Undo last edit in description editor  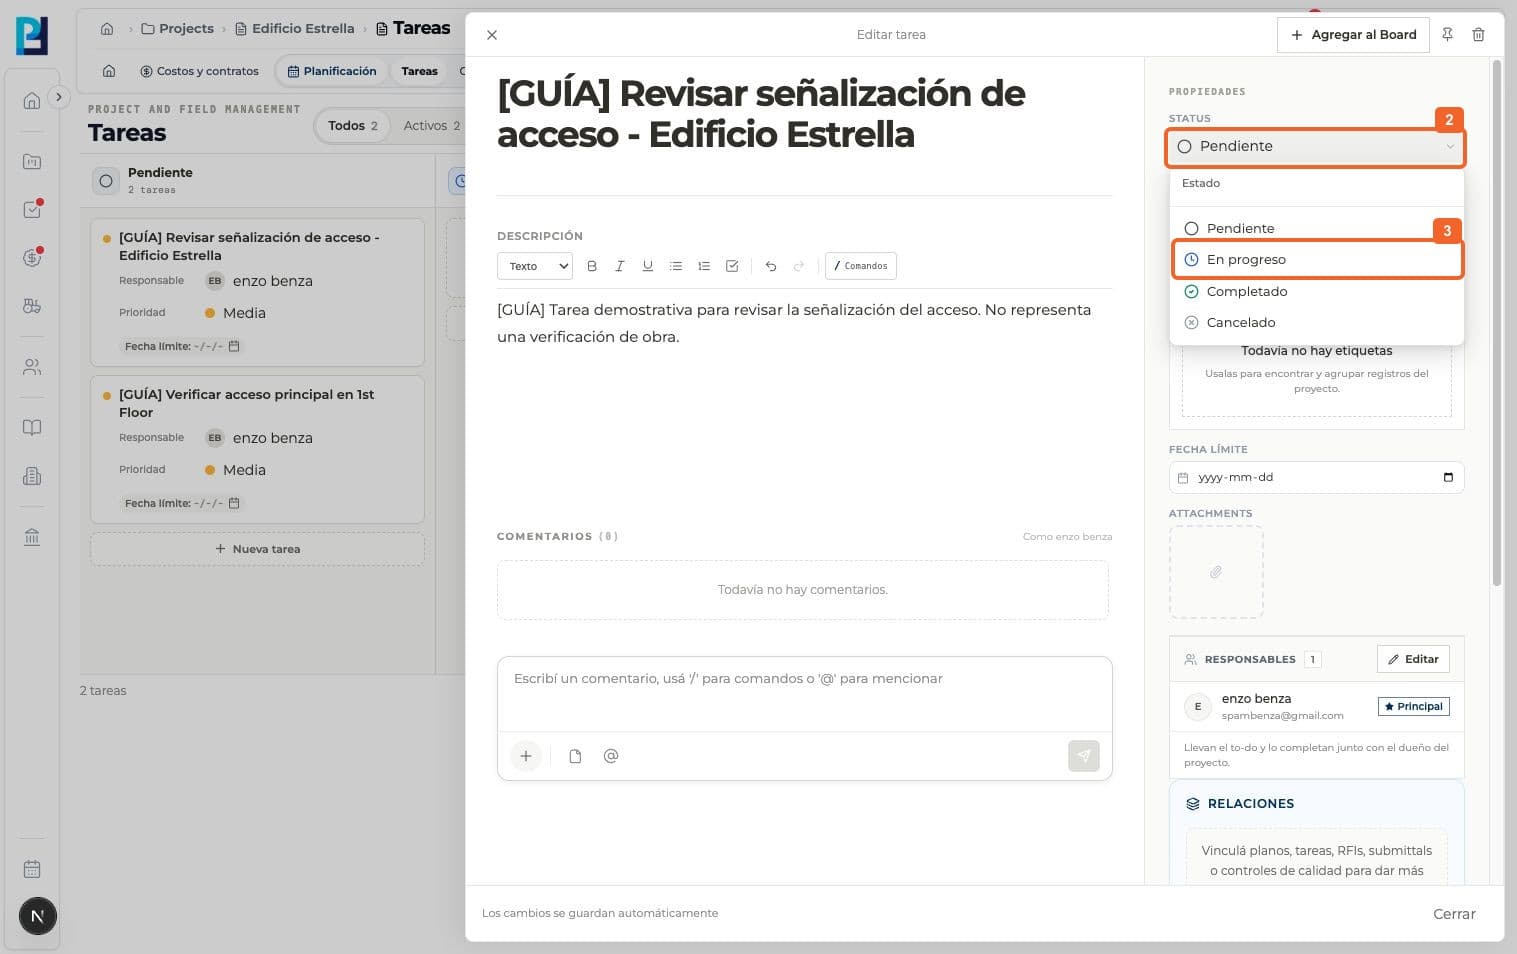click(771, 266)
